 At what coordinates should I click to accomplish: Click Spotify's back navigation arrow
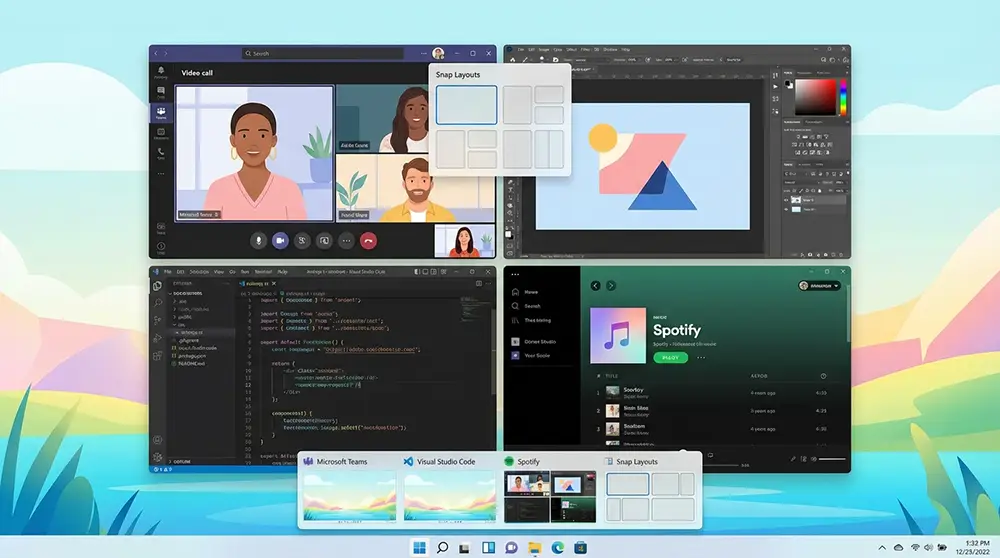pos(596,286)
